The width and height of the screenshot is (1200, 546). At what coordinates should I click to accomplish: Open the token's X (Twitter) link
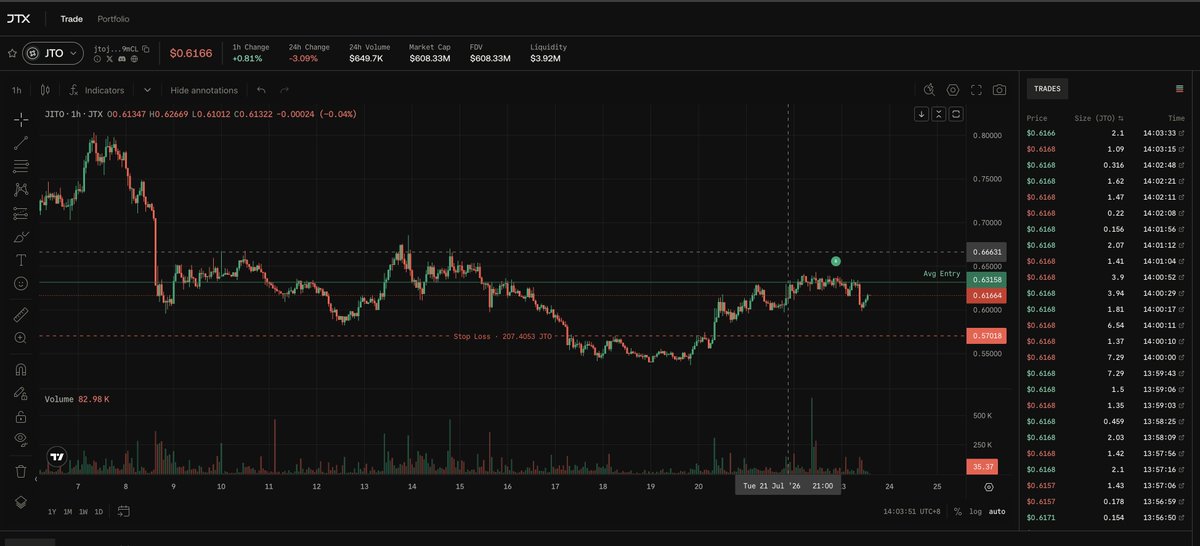tap(110, 59)
